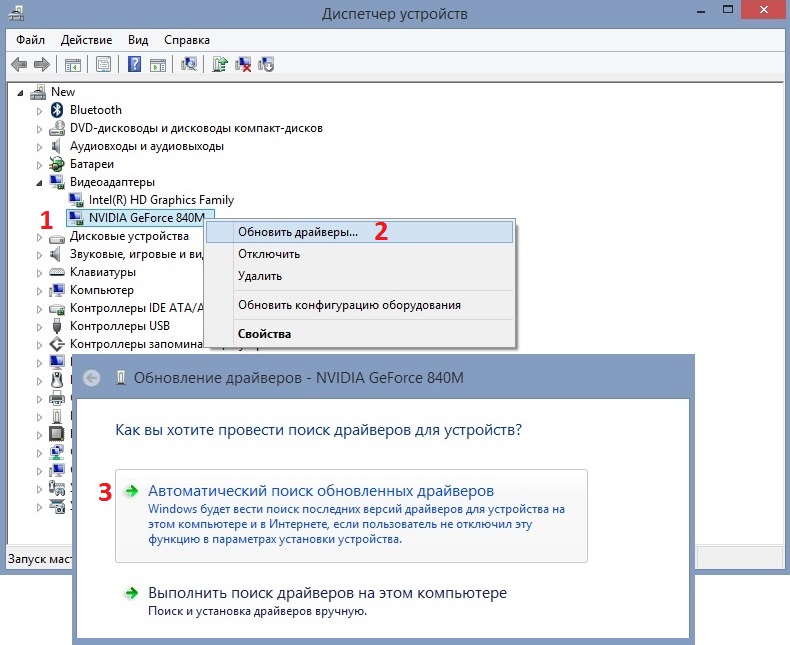Open the Справка menu
This screenshot has width=790, height=645.
pos(187,40)
